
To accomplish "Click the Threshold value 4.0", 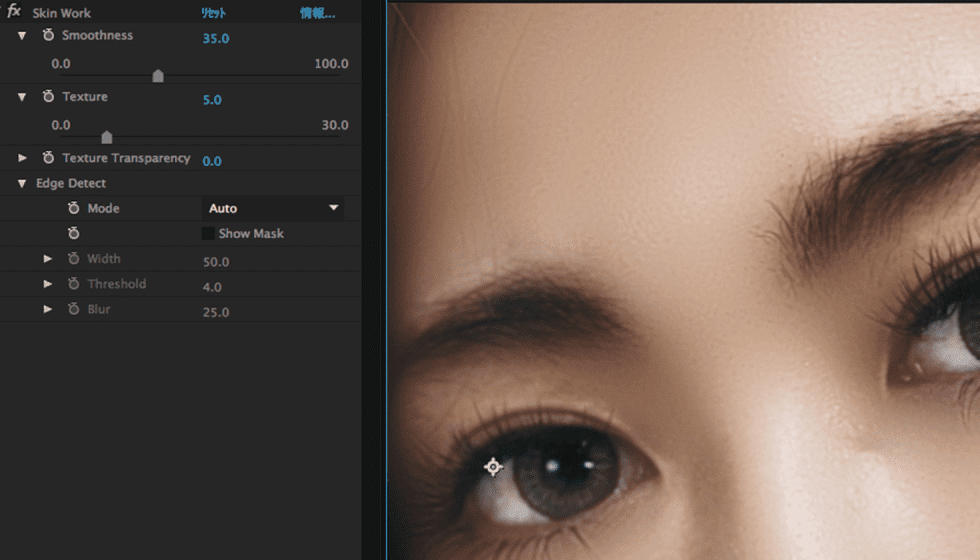I will coord(212,287).
